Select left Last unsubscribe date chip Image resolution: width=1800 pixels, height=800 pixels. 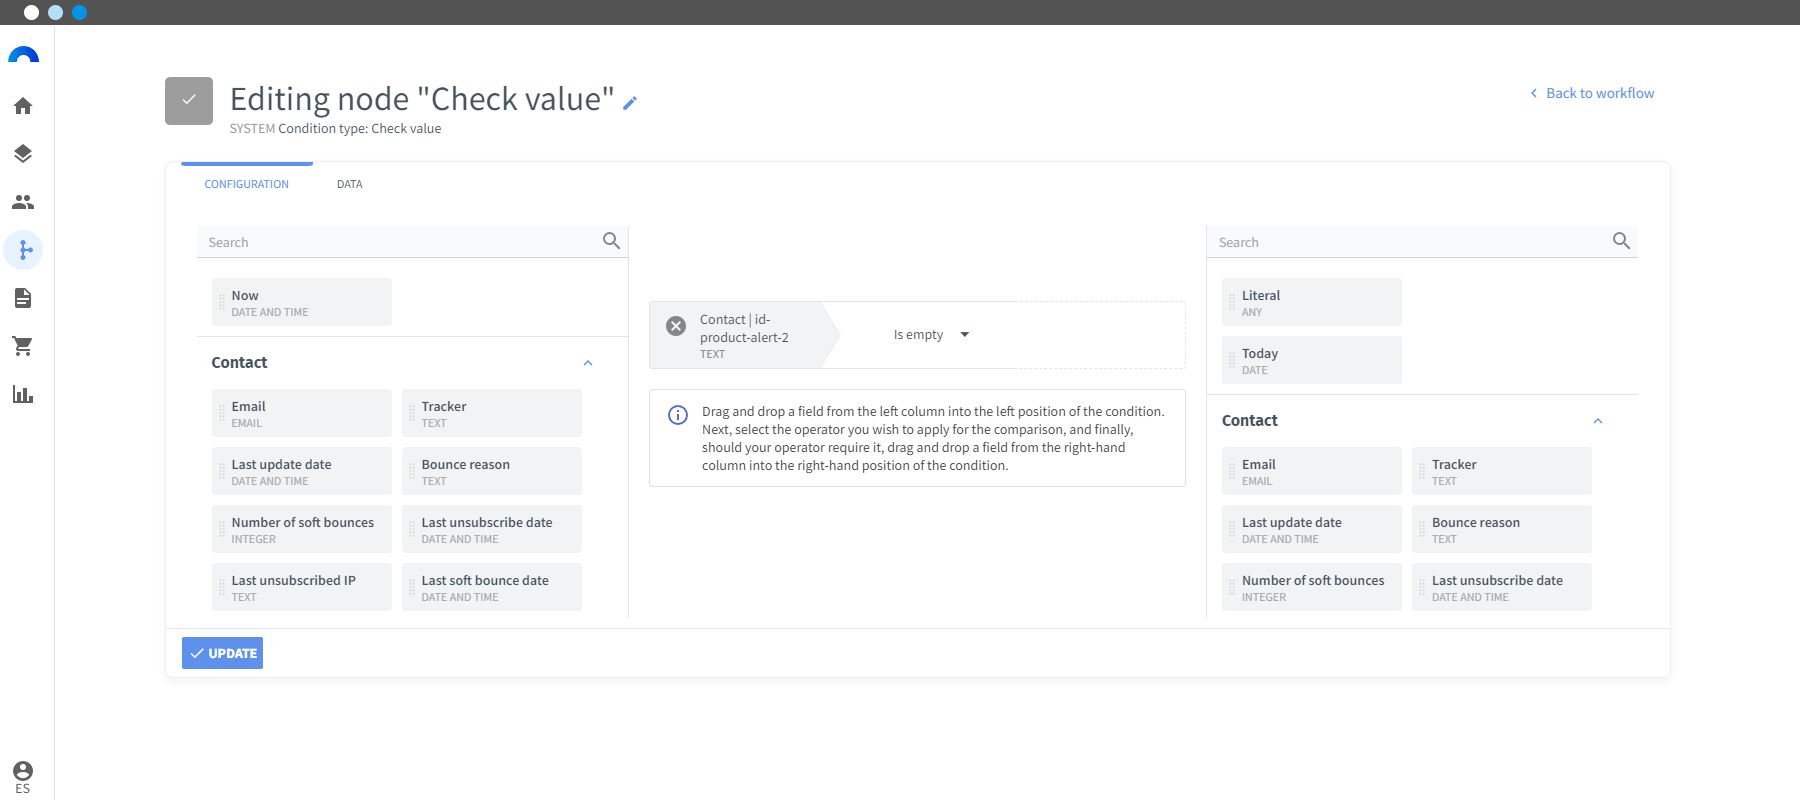(x=492, y=529)
